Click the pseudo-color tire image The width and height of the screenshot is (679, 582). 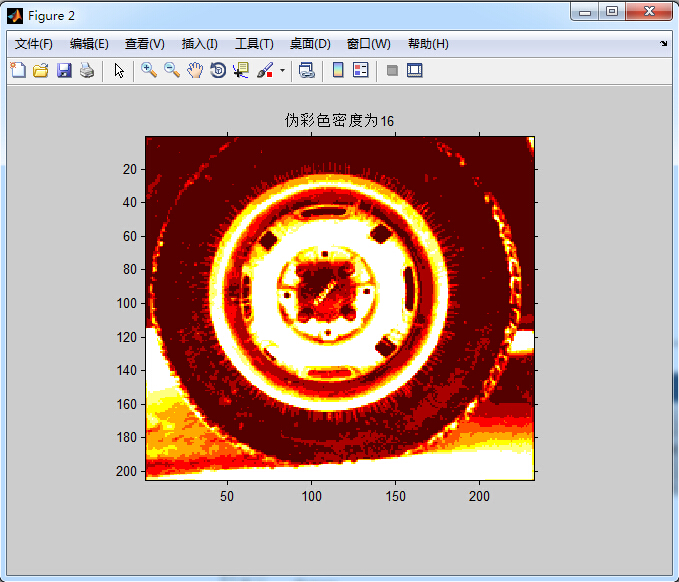[x=340, y=308]
